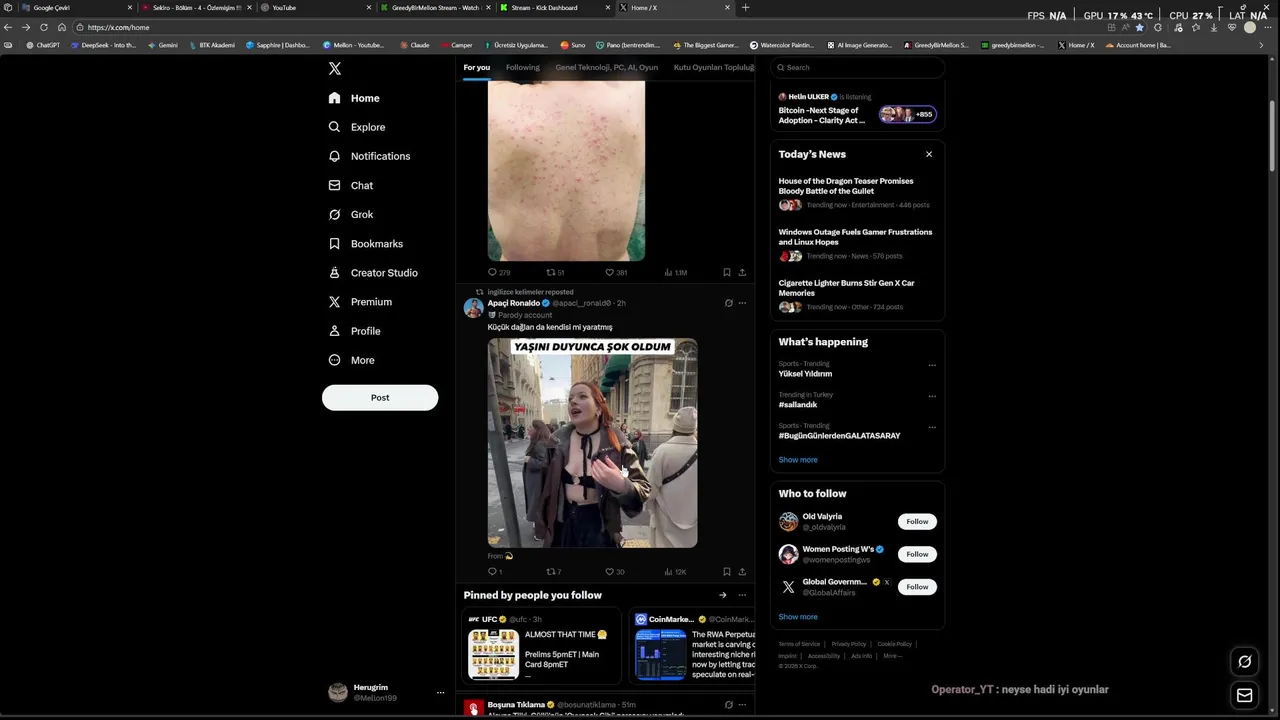View analytics of the Apaçi Ronaldo post

(x=675, y=572)
